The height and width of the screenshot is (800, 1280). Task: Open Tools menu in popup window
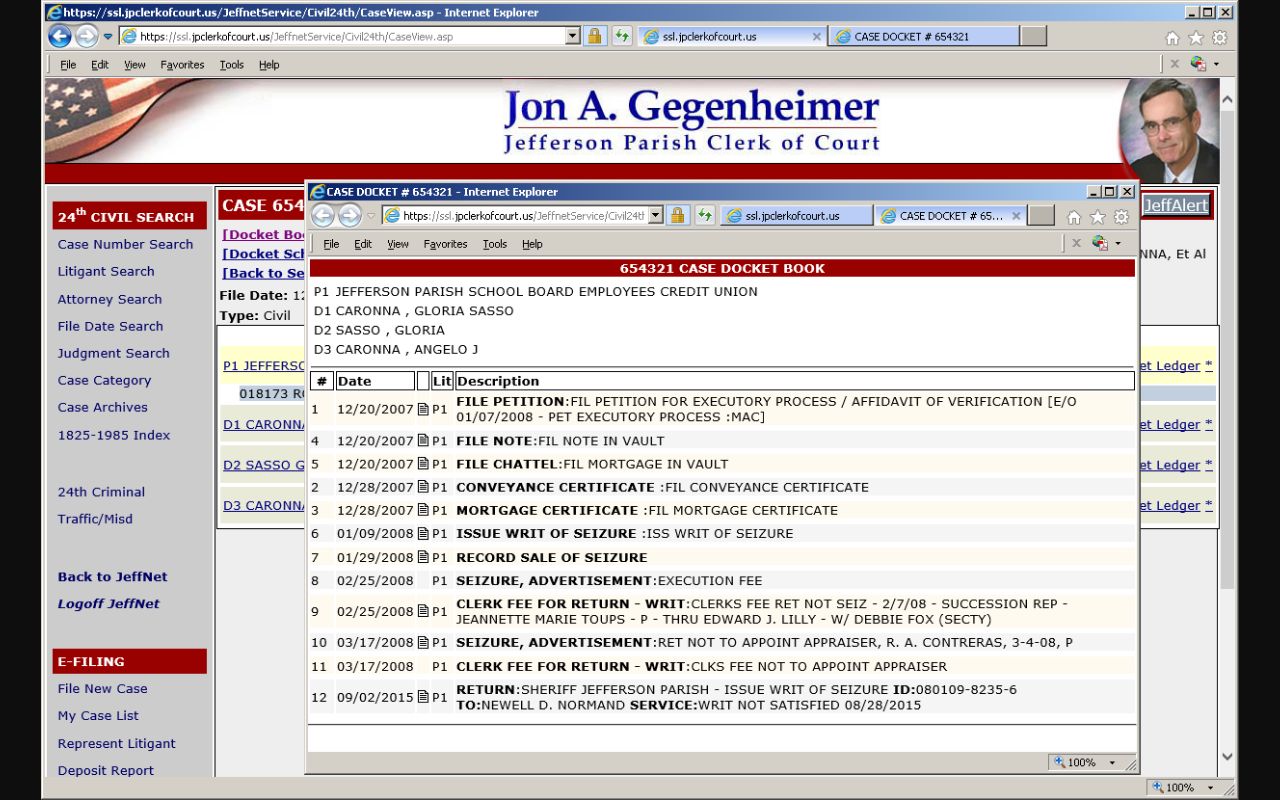[x=495, y=244]
